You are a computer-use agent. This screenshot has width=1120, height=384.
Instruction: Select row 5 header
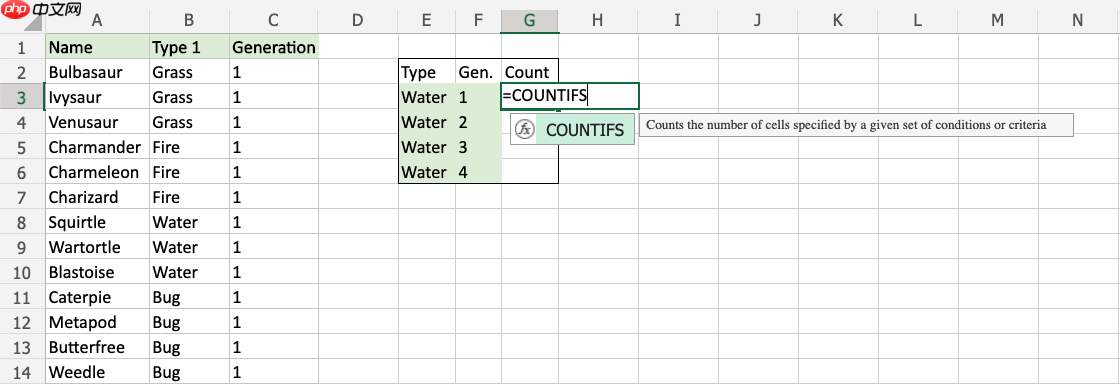click(22, 147)
